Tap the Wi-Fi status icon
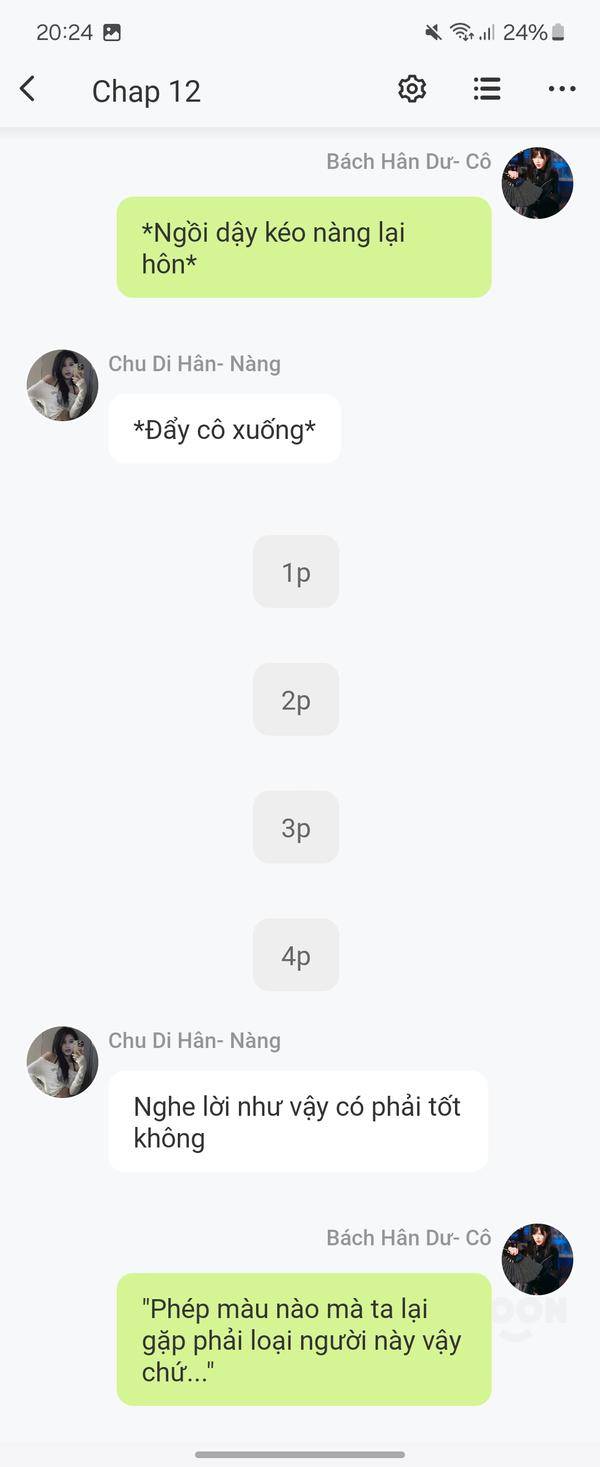The image size is (600, 1467). click(x=461, y=32)
